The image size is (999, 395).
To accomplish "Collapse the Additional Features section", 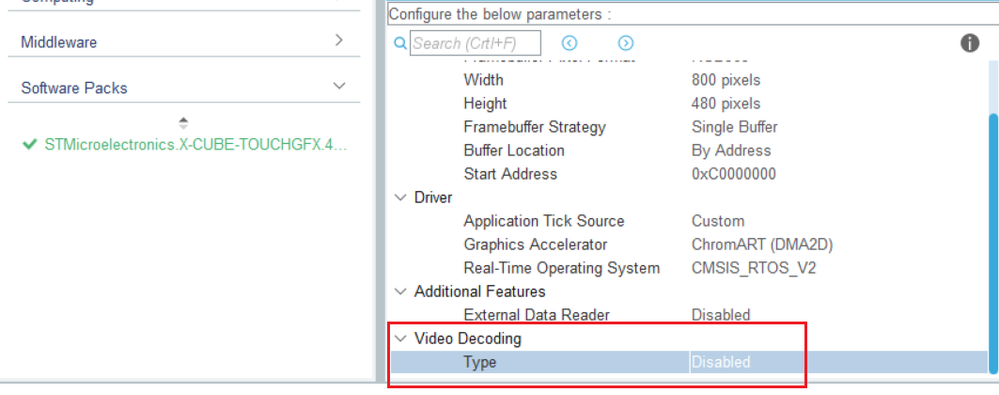I will (x=400, y=292).
